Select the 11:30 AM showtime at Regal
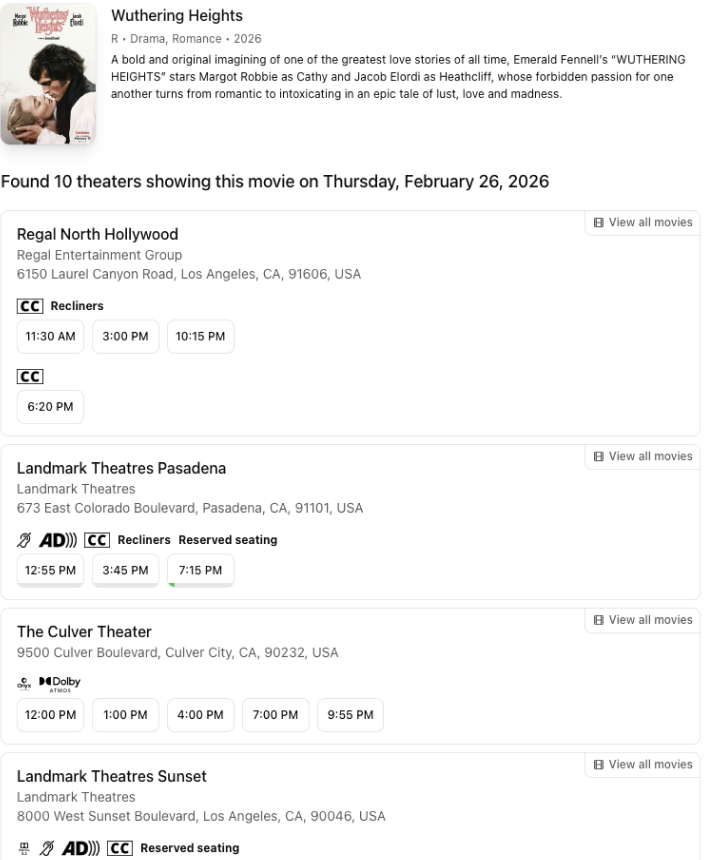This screenshot has height=860, width=706. [50, 337]
